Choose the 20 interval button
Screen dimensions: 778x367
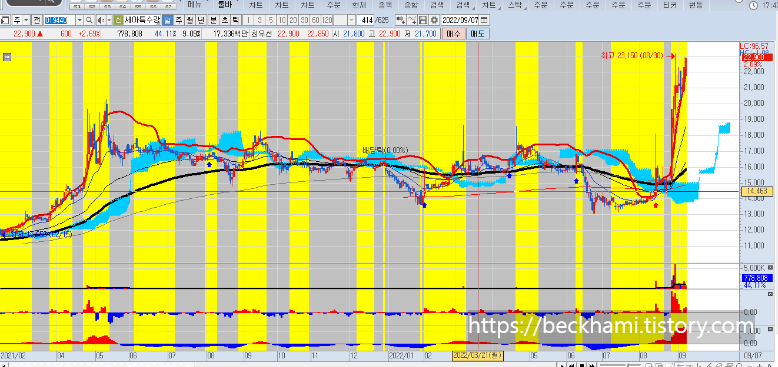[294, 20]
